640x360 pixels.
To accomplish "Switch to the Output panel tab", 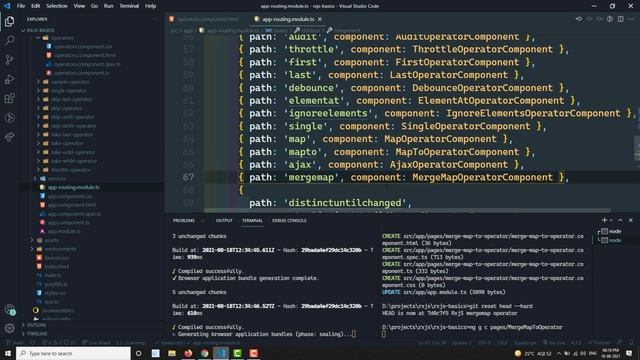I will (224, 220).
